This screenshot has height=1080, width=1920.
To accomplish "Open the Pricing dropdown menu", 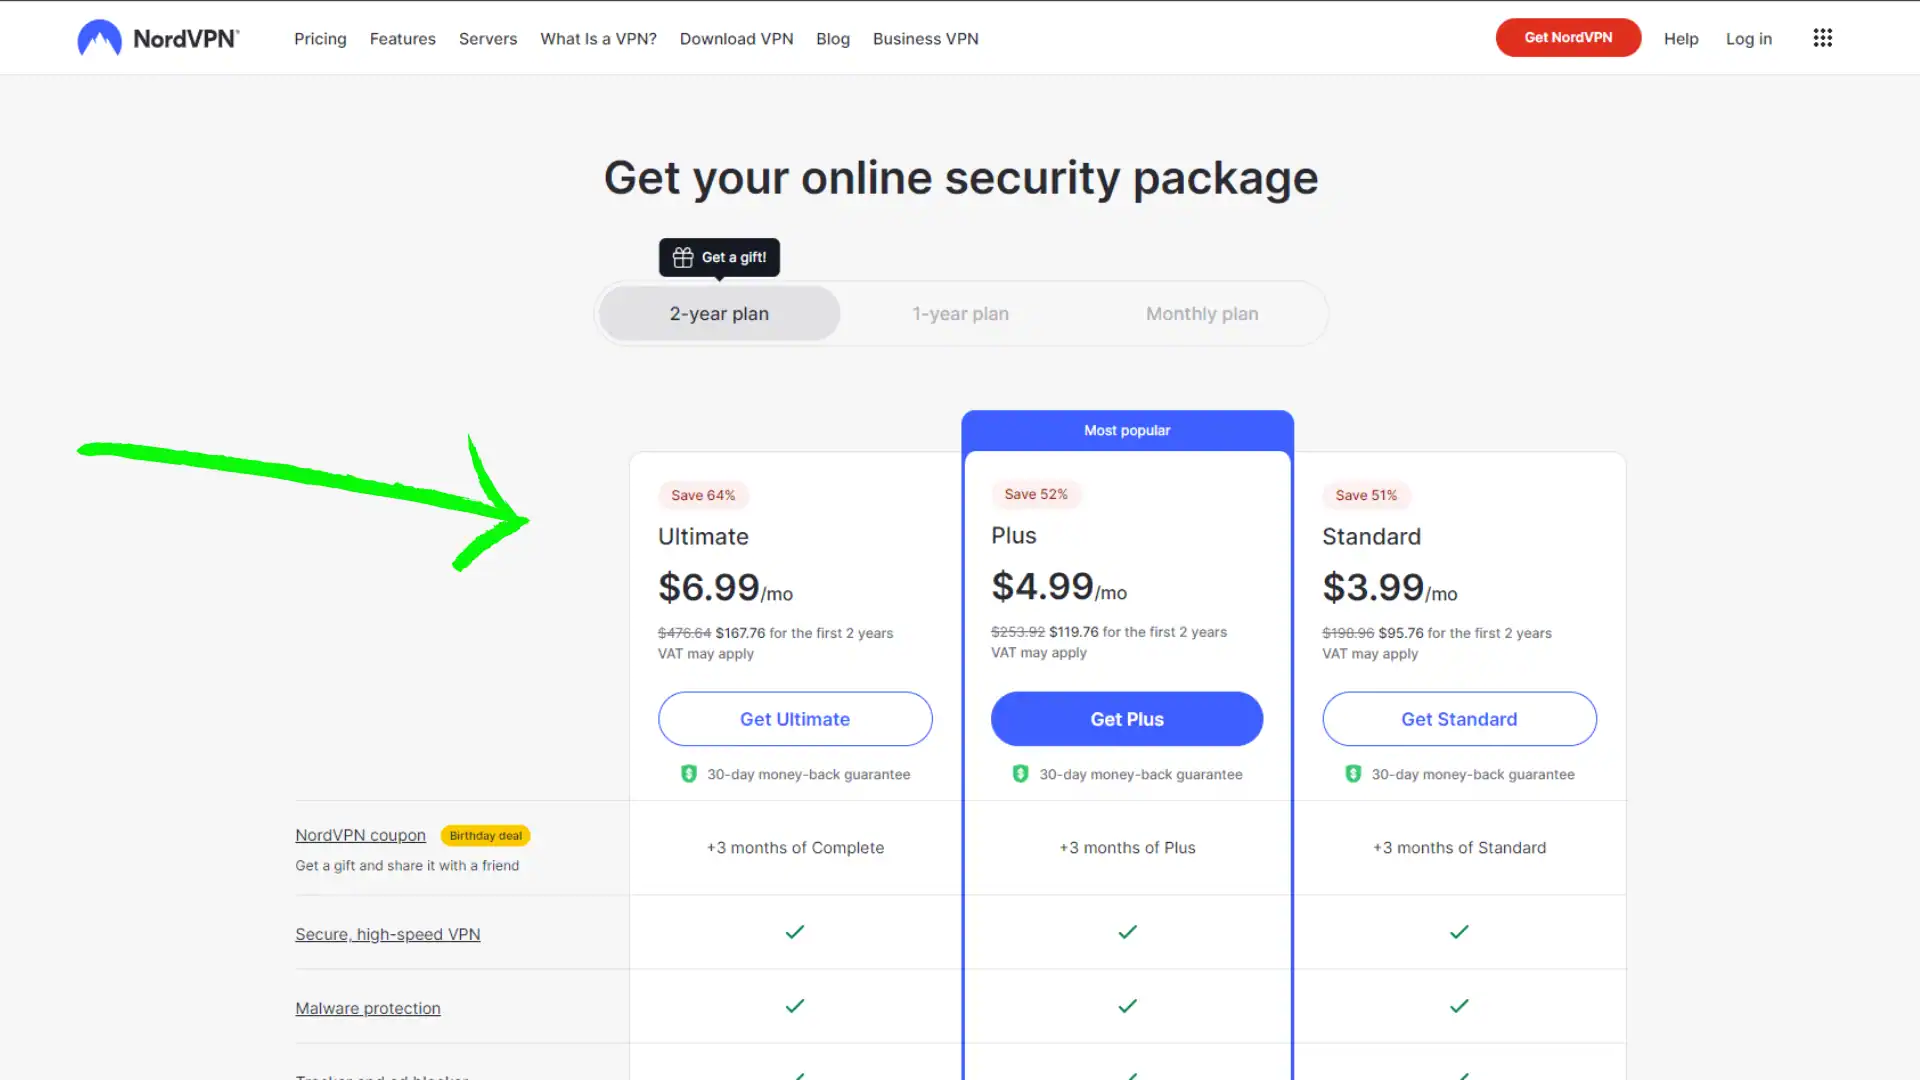I will point(320,38).
